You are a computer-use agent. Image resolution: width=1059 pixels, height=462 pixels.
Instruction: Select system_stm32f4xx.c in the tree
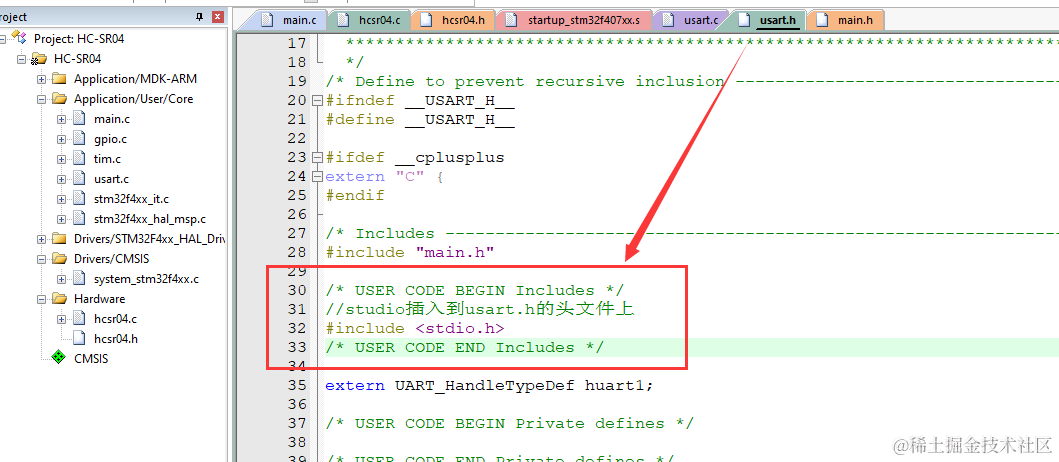coord(147,279)
